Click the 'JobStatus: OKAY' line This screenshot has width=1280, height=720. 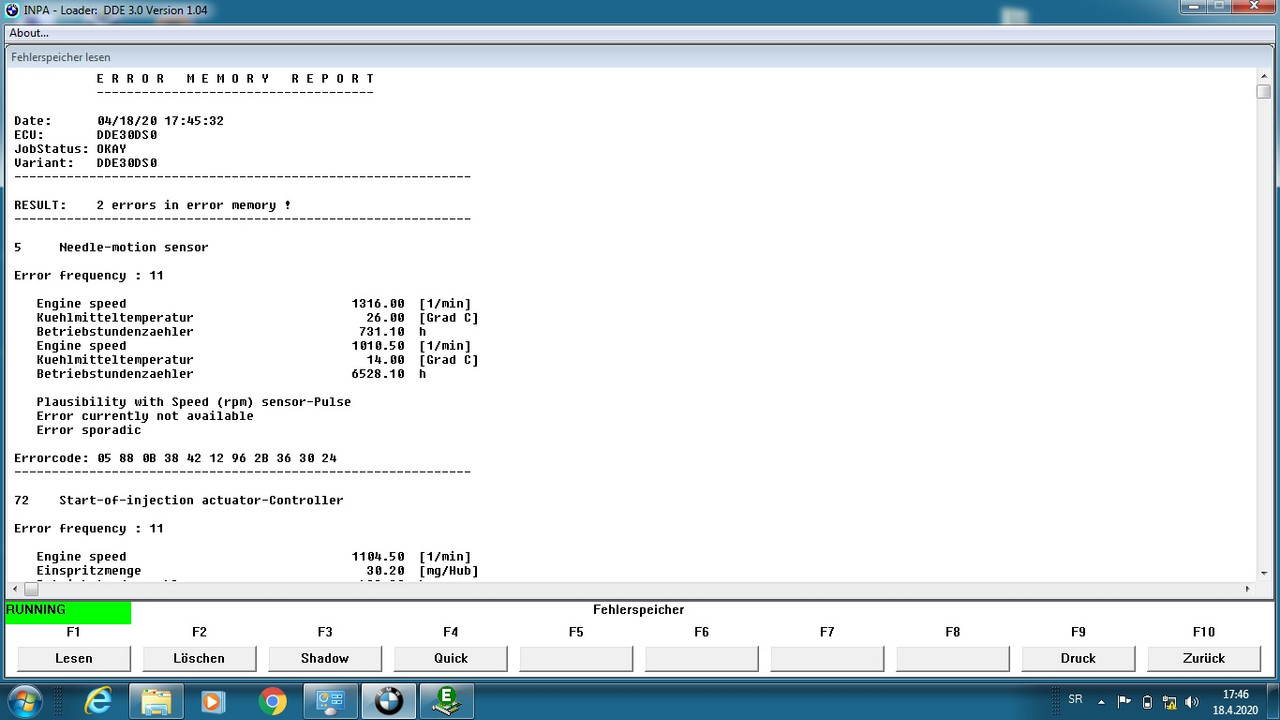tap(70, 149)
